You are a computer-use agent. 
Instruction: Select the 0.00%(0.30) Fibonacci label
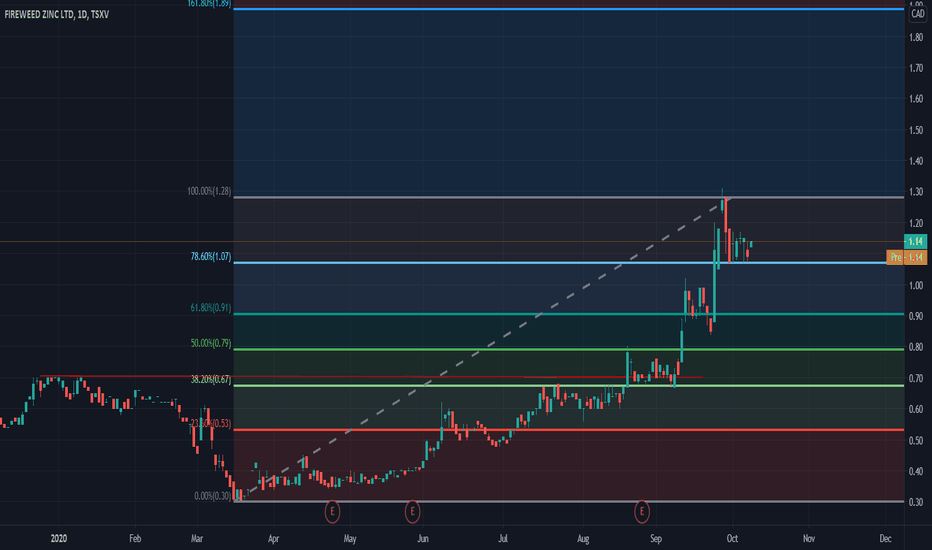pos(212,496)
